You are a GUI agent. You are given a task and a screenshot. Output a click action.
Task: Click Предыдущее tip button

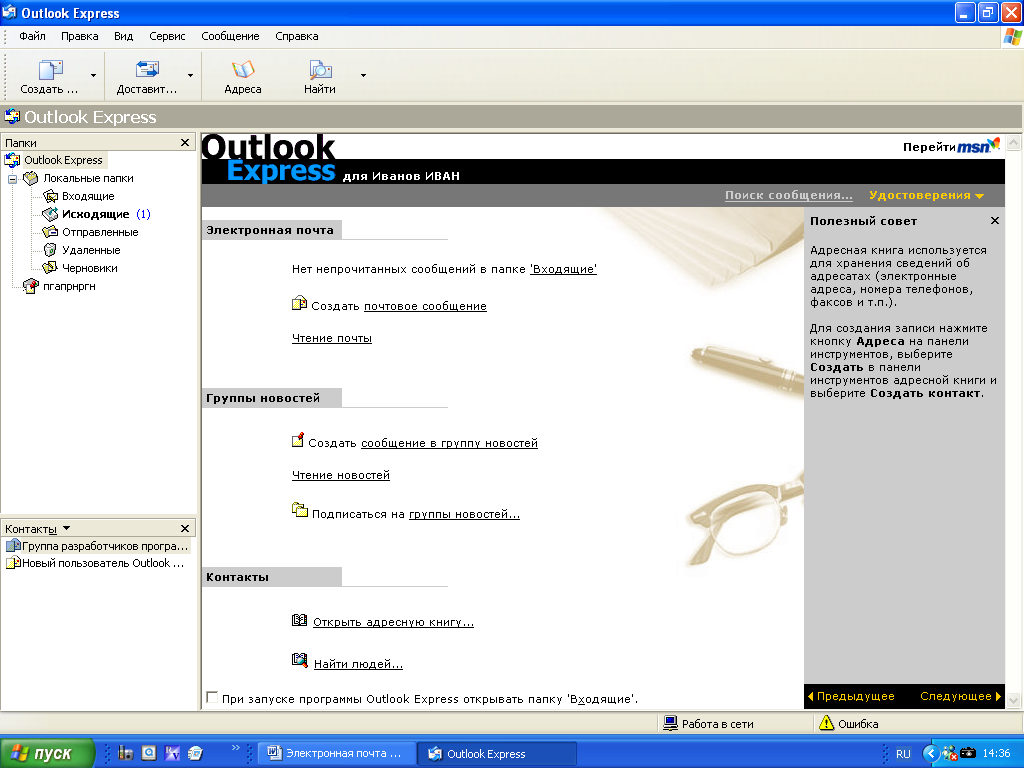pos(852,696)
